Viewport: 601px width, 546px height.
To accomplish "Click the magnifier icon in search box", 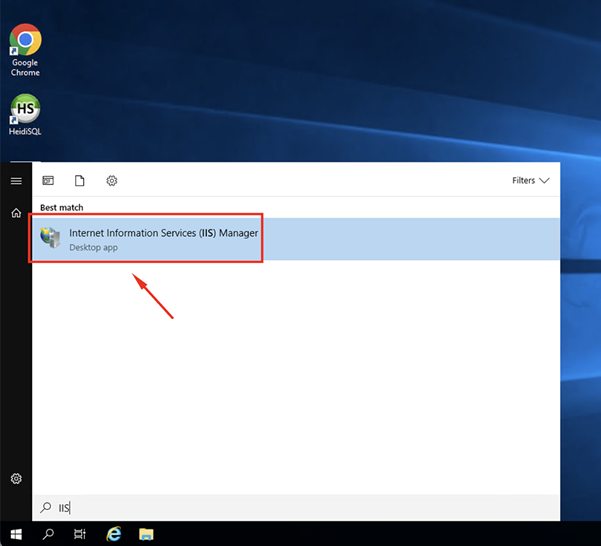I will tap(46, 508).
